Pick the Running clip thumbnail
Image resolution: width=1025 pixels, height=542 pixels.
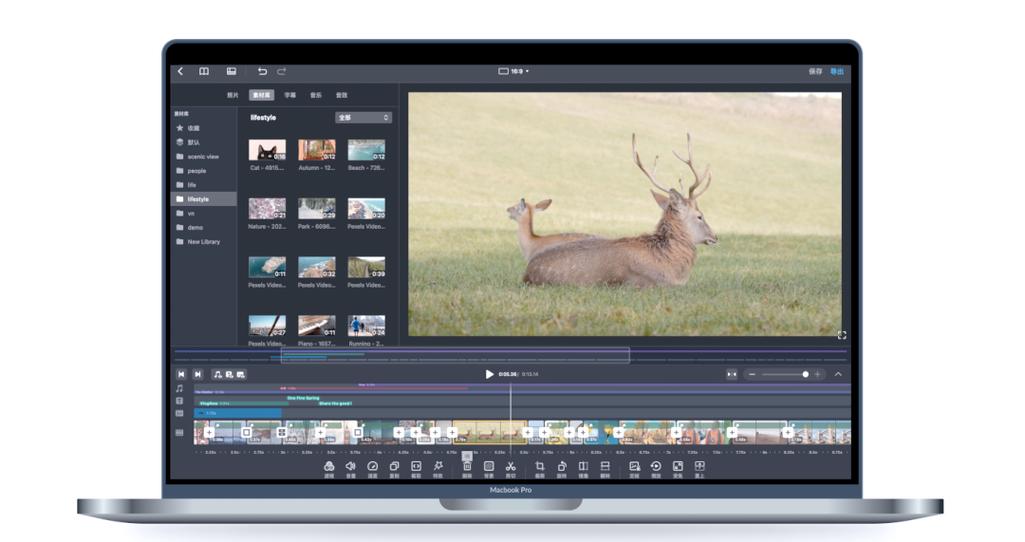[x=367, y=326]
